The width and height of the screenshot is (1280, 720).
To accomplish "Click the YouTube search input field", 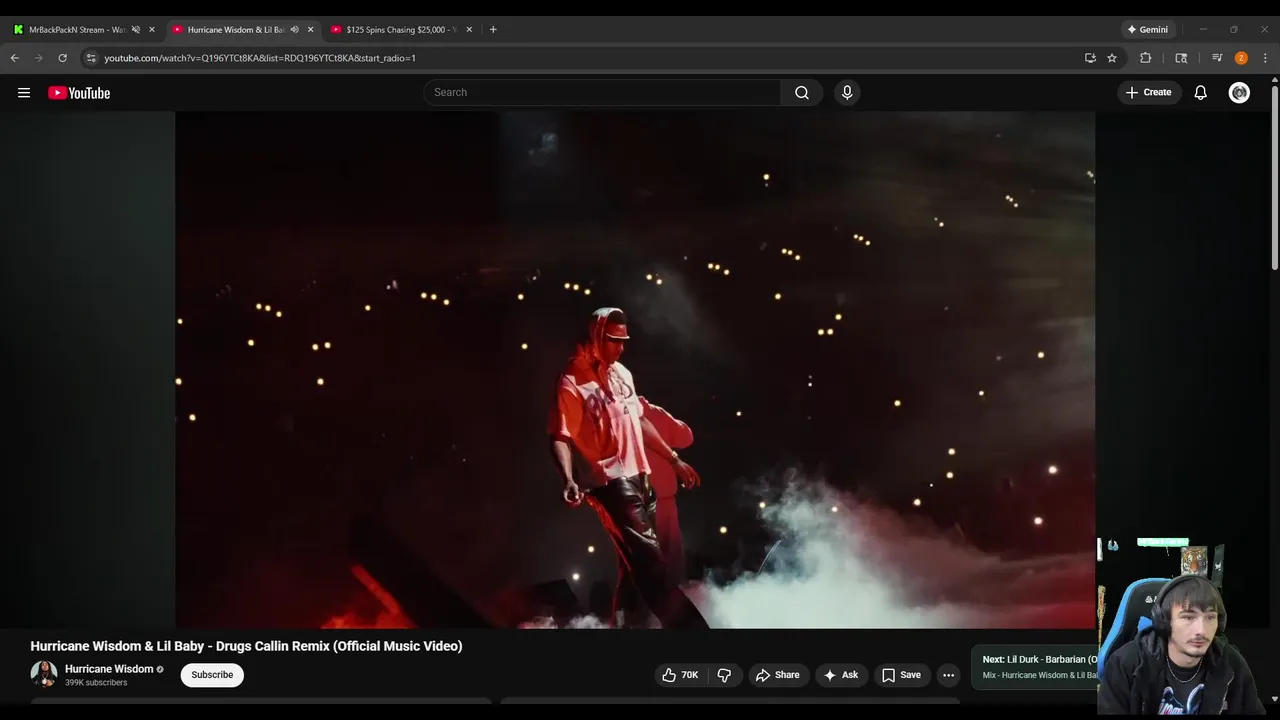I will point(602,92).
